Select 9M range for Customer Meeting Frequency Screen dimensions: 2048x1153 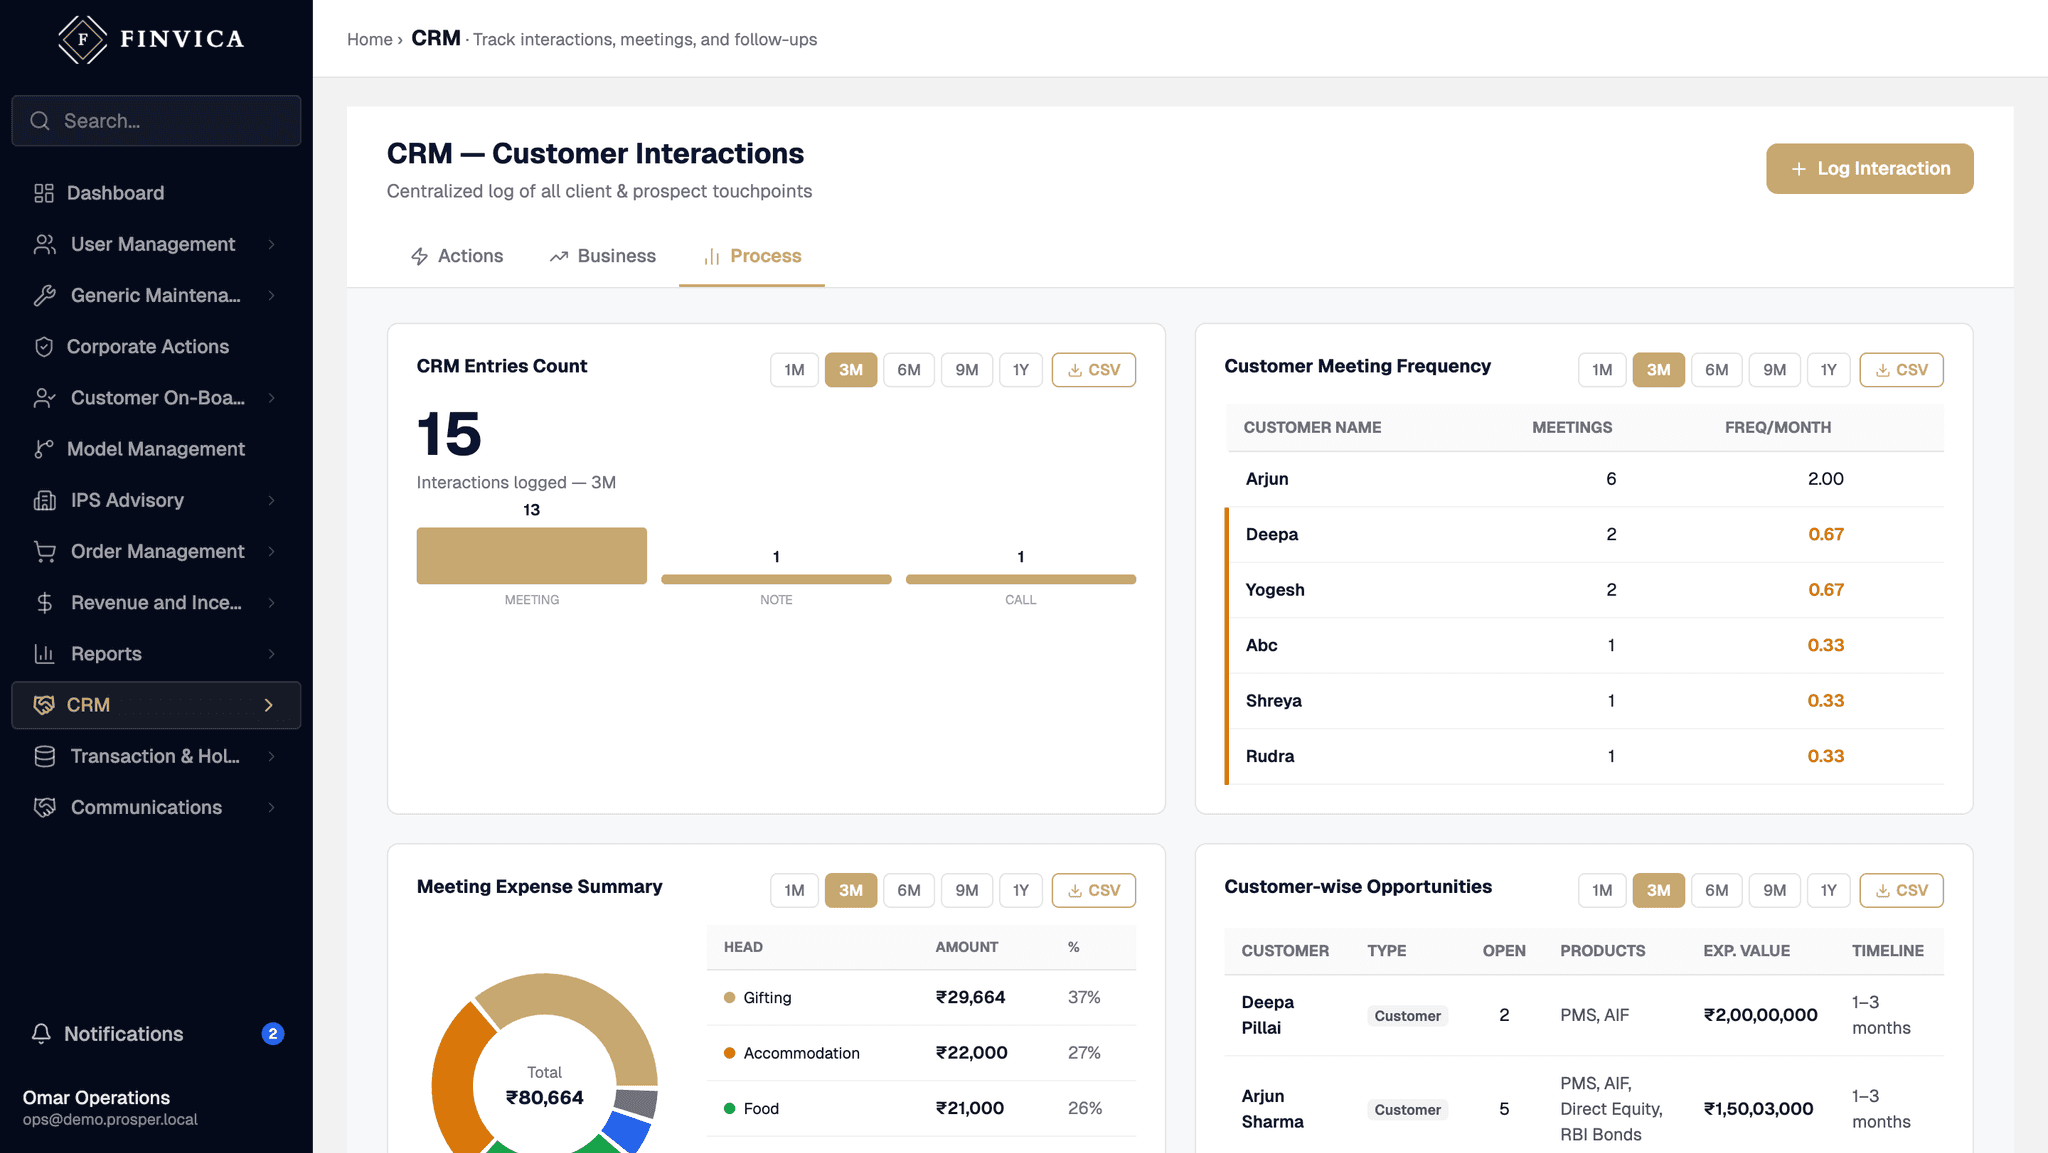(1774, 370)
